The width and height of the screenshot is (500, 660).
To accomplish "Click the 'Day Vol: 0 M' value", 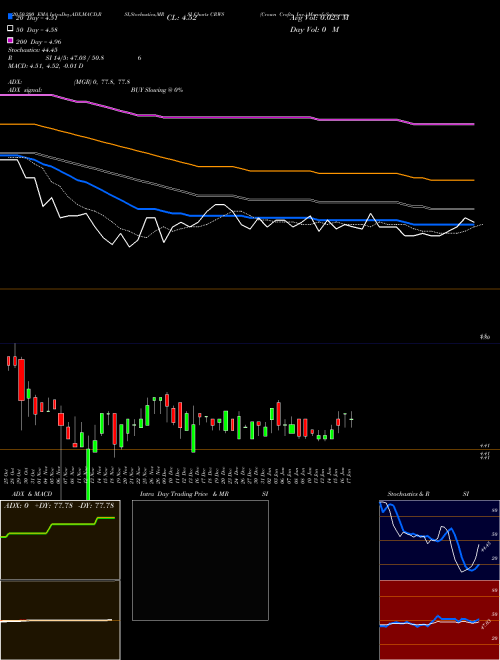I will [x=314, y=29].
